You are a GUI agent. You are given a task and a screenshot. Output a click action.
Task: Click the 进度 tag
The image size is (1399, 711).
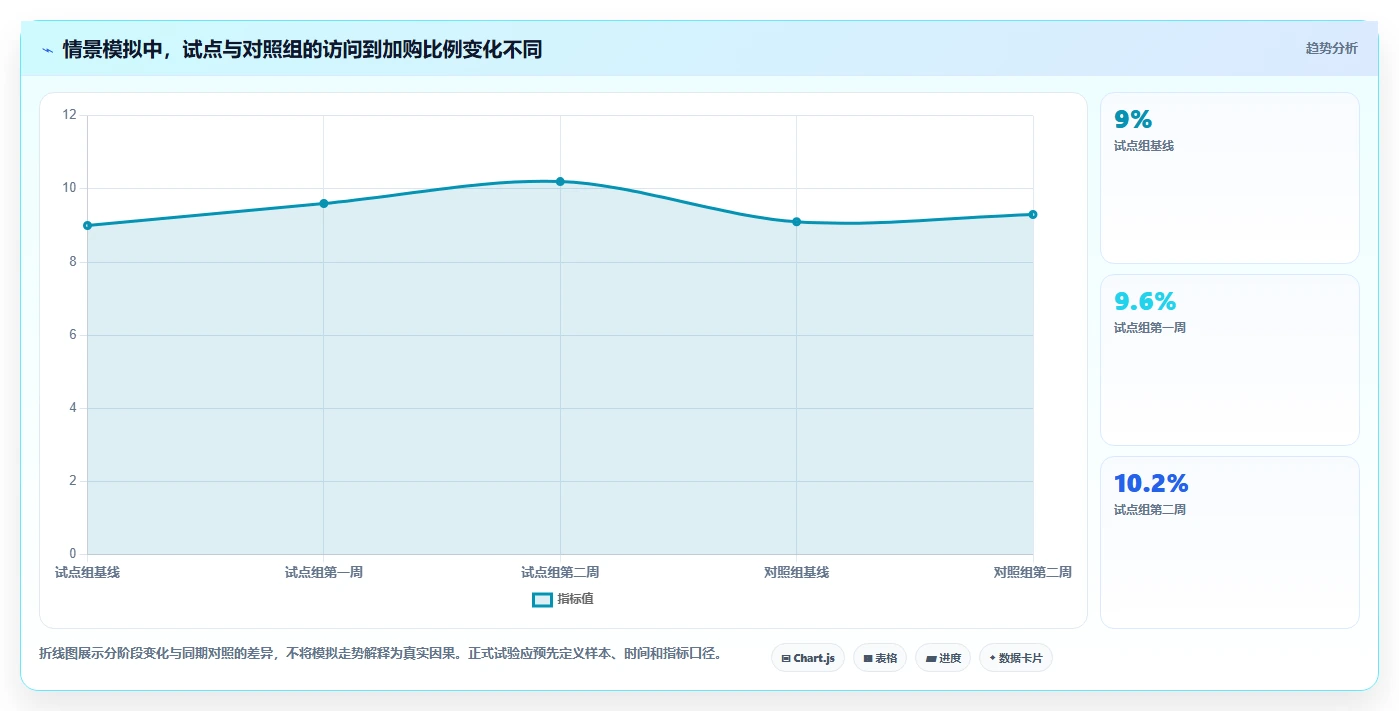coord(943,658)
